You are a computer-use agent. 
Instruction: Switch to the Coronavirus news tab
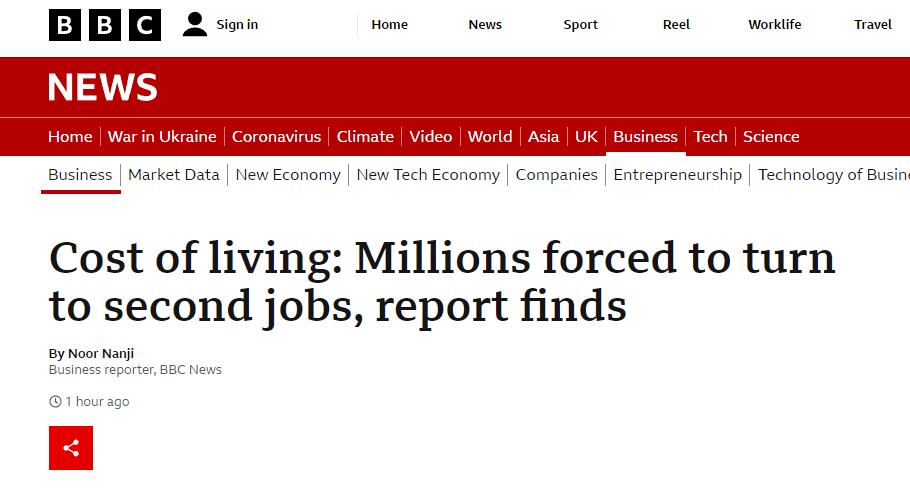coord(276,136)
